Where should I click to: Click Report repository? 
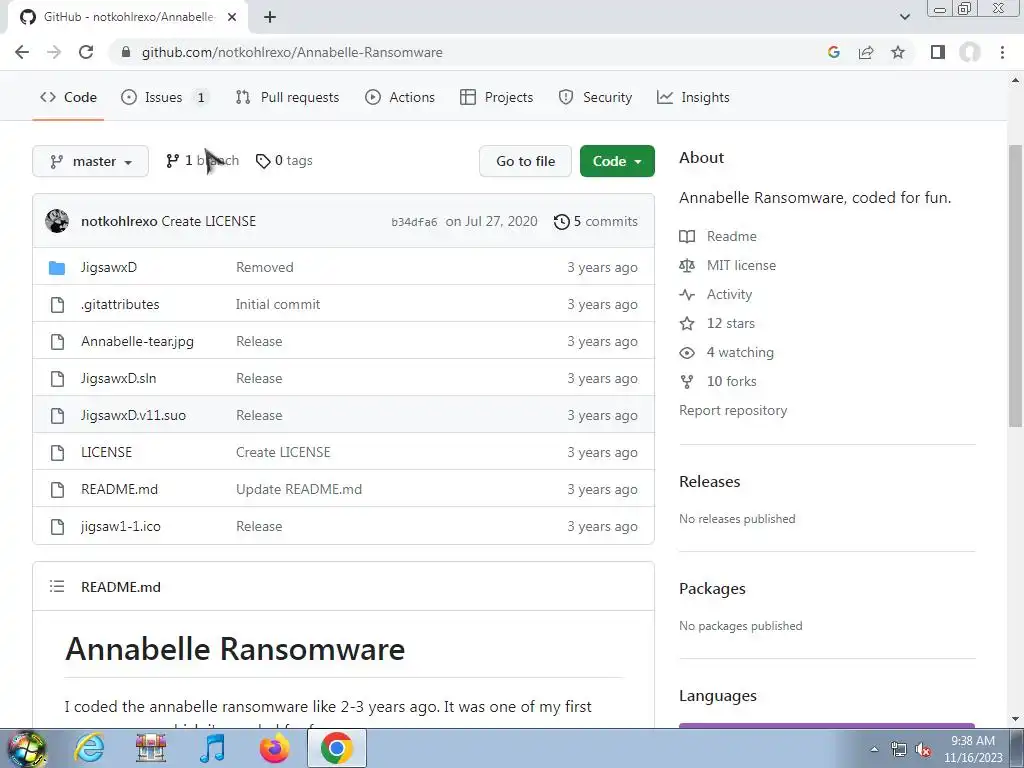tap(733, 410)
